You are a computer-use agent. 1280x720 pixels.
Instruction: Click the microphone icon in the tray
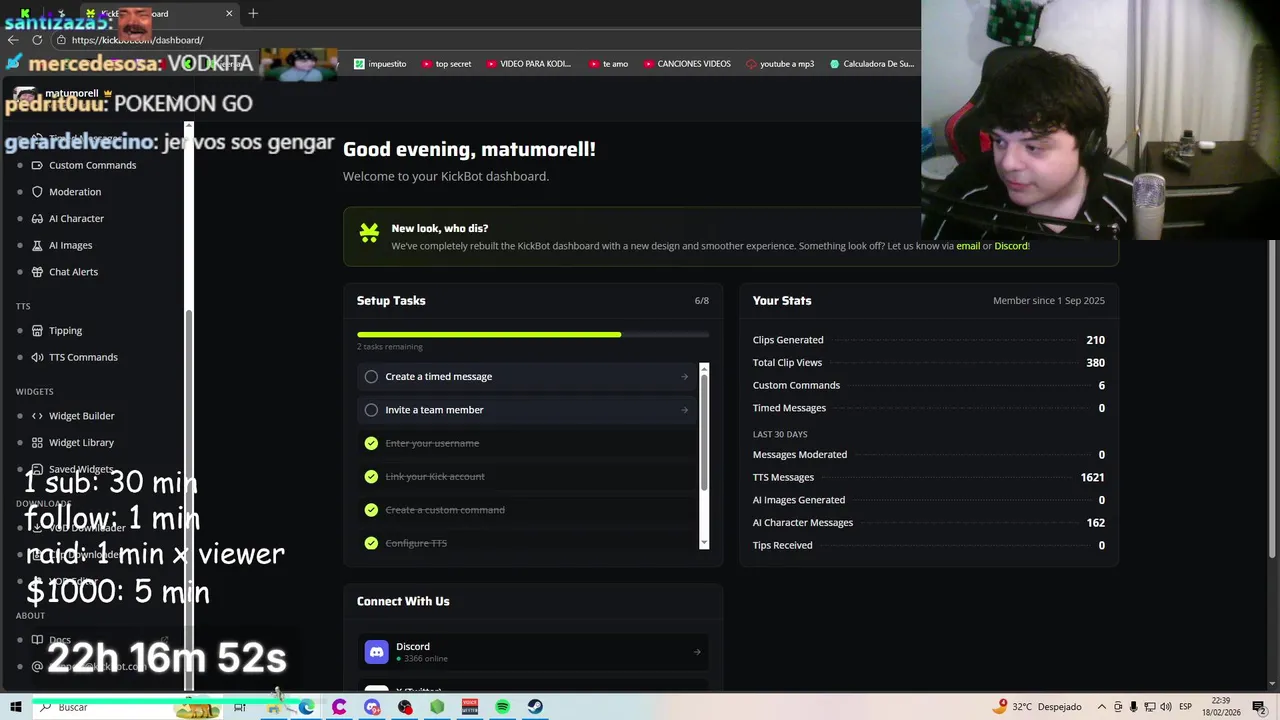tap(1133, 707)
